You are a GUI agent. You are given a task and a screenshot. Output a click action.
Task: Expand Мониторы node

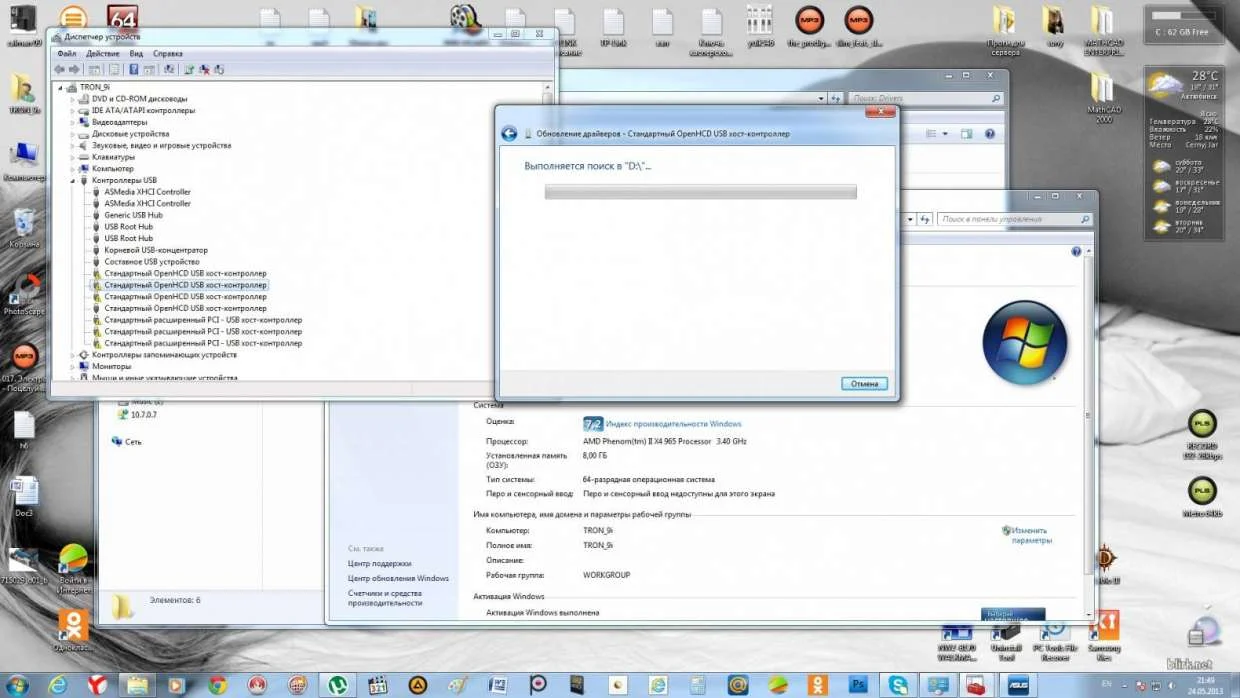[x=72, y=367]
